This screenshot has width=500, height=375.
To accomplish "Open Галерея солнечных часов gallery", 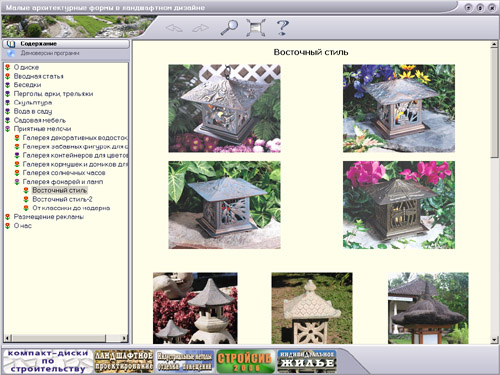I will coord(64,173).
